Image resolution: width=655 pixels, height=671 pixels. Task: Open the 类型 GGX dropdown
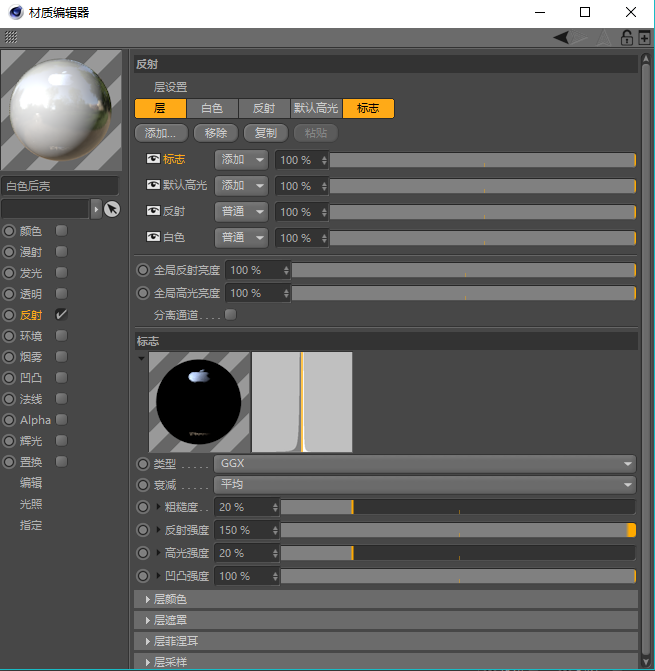[x=425, y=464]
